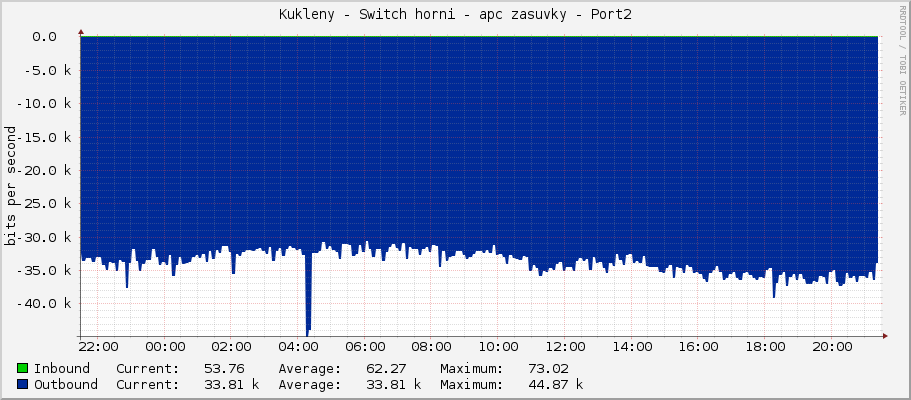Viewport: 911px width, 400px height.
Task: Click the 16:00 time axis label
Action: [698, 347]
